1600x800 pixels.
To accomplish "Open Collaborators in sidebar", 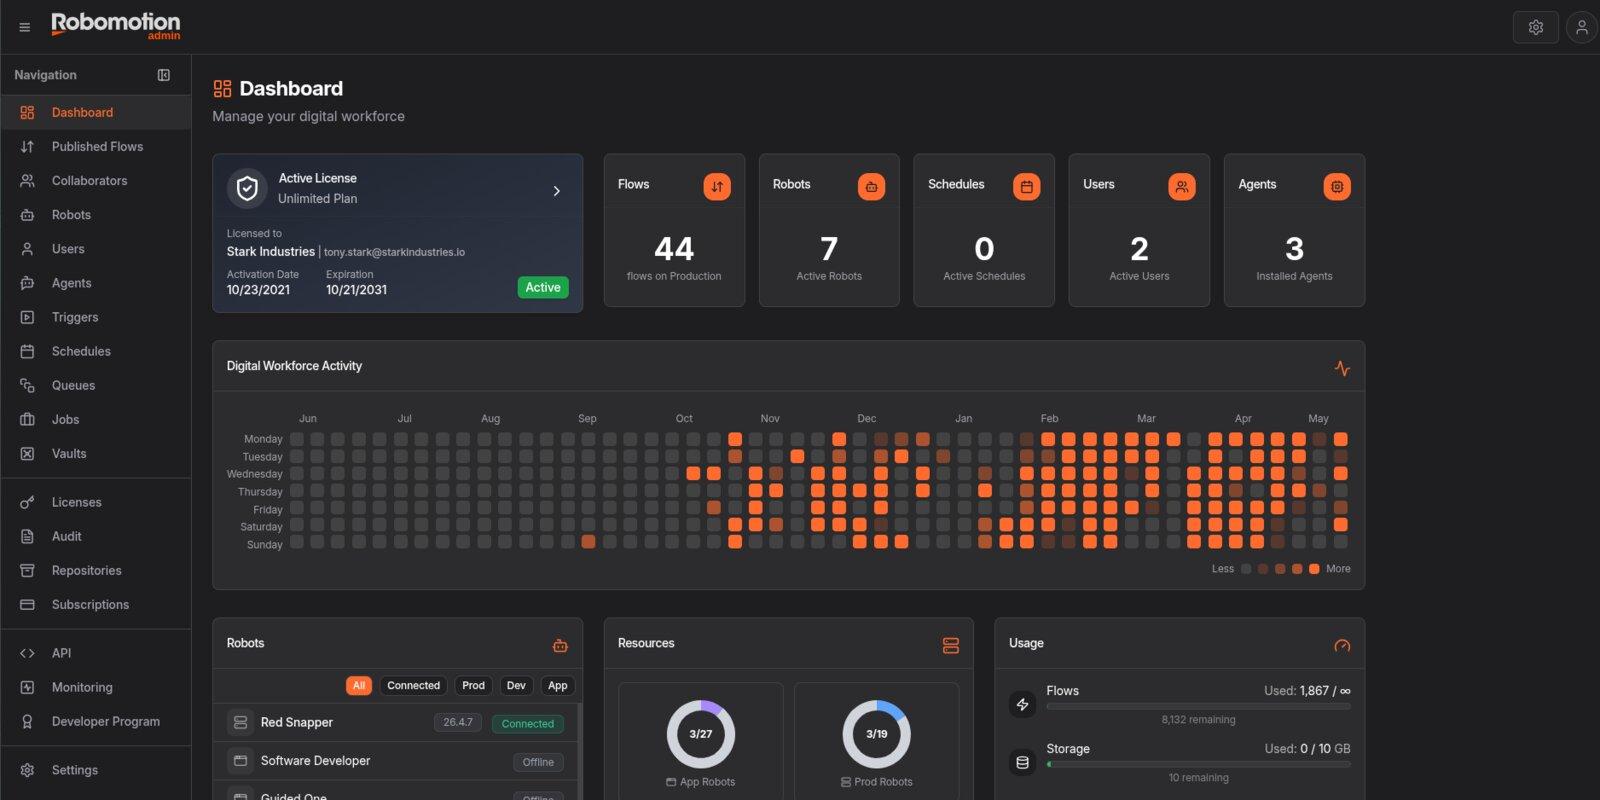I will point(96,181).
